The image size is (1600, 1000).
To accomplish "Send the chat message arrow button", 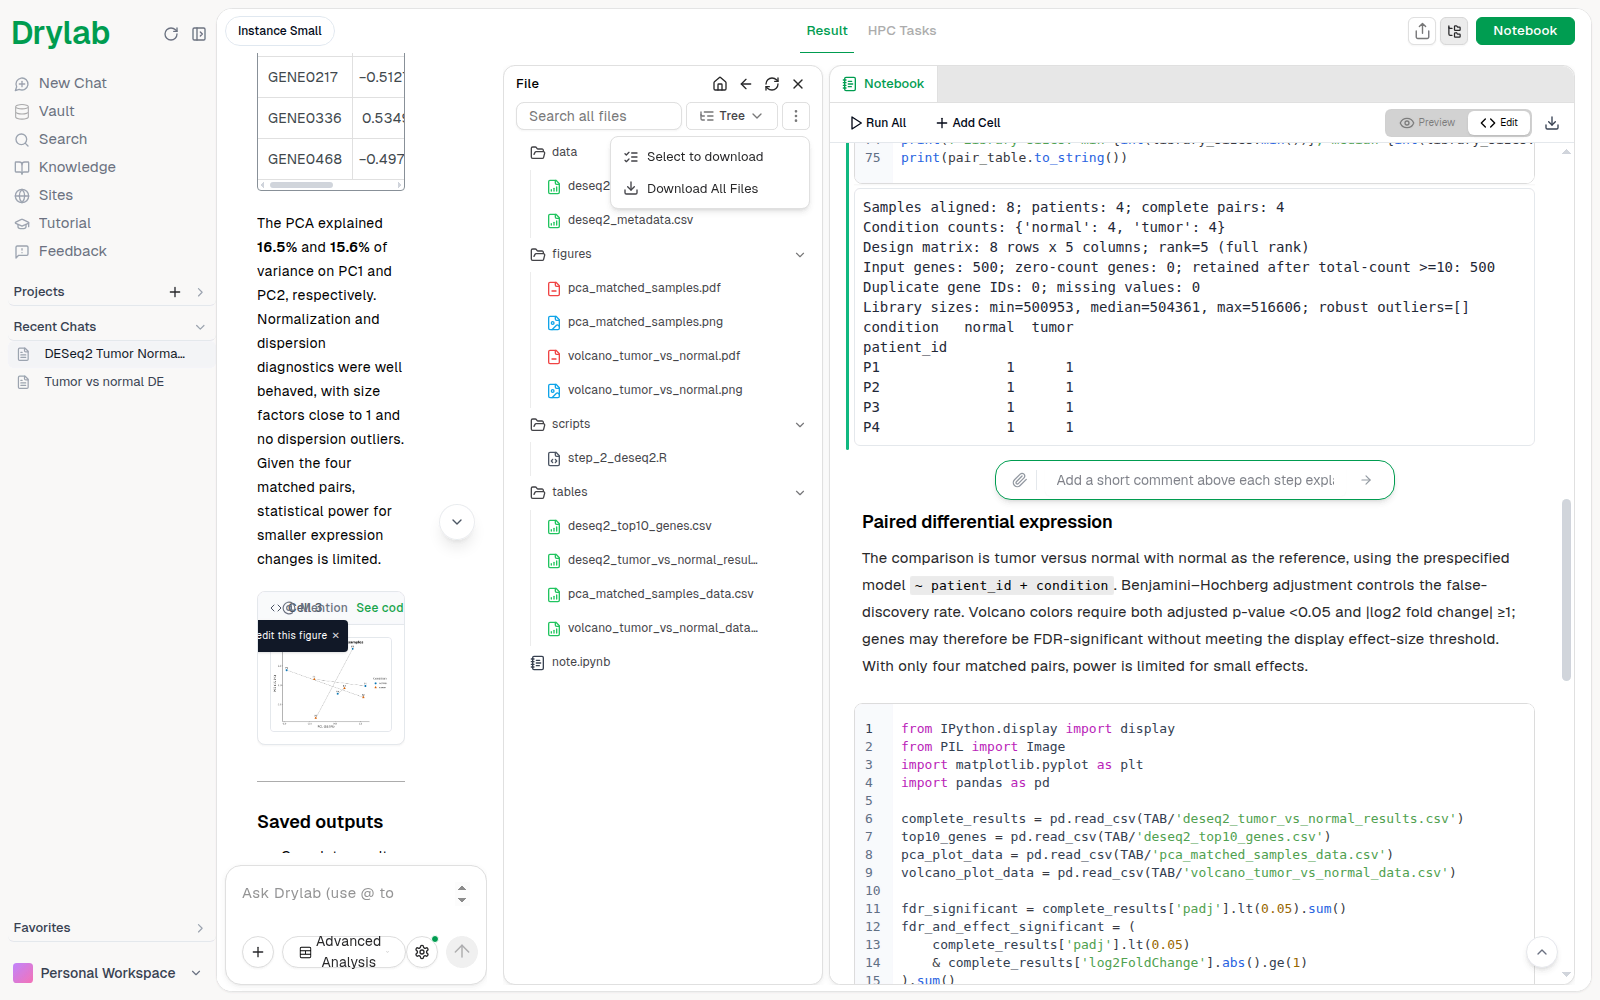I will pos(462,952).
